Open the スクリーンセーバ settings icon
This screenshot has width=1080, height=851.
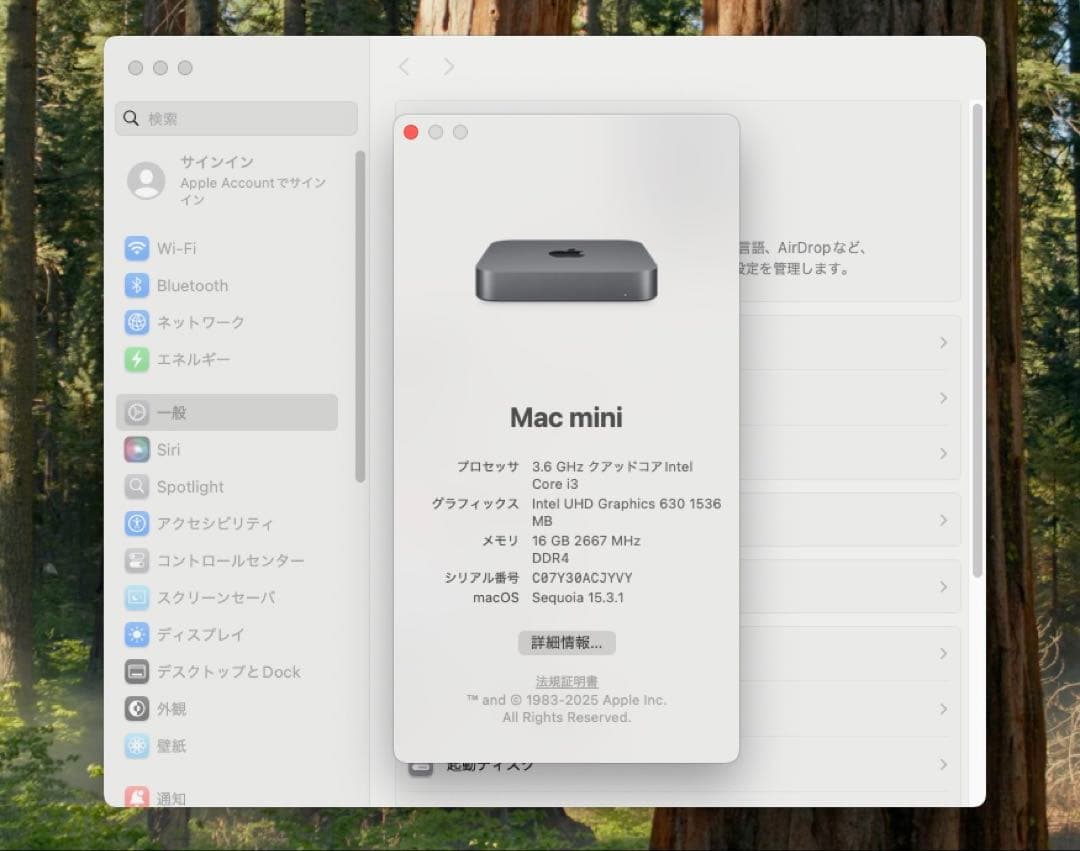click(136, 597)
